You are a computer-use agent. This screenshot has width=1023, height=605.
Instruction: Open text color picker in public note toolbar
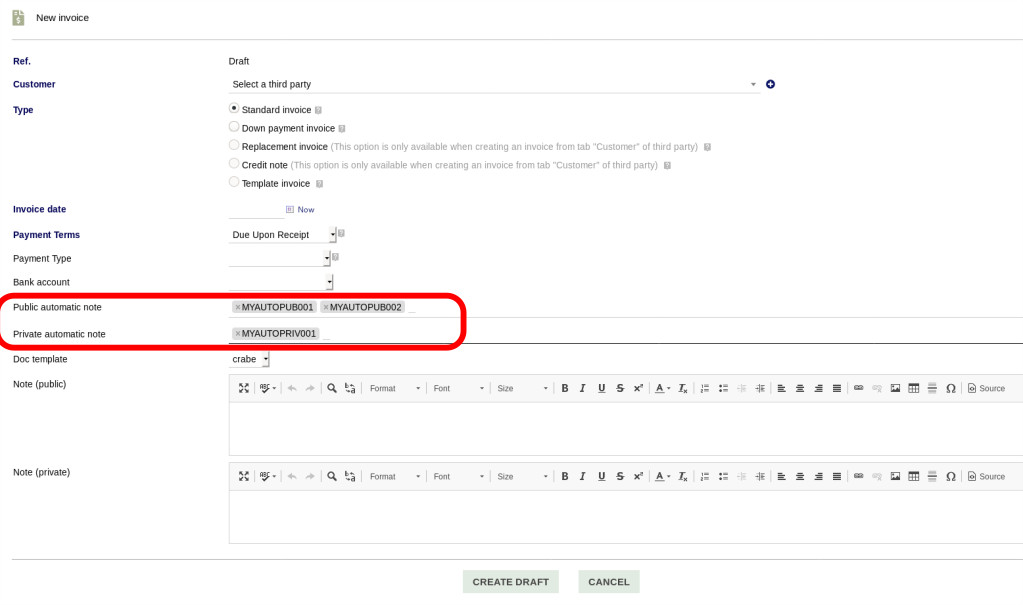click(663, 388)
